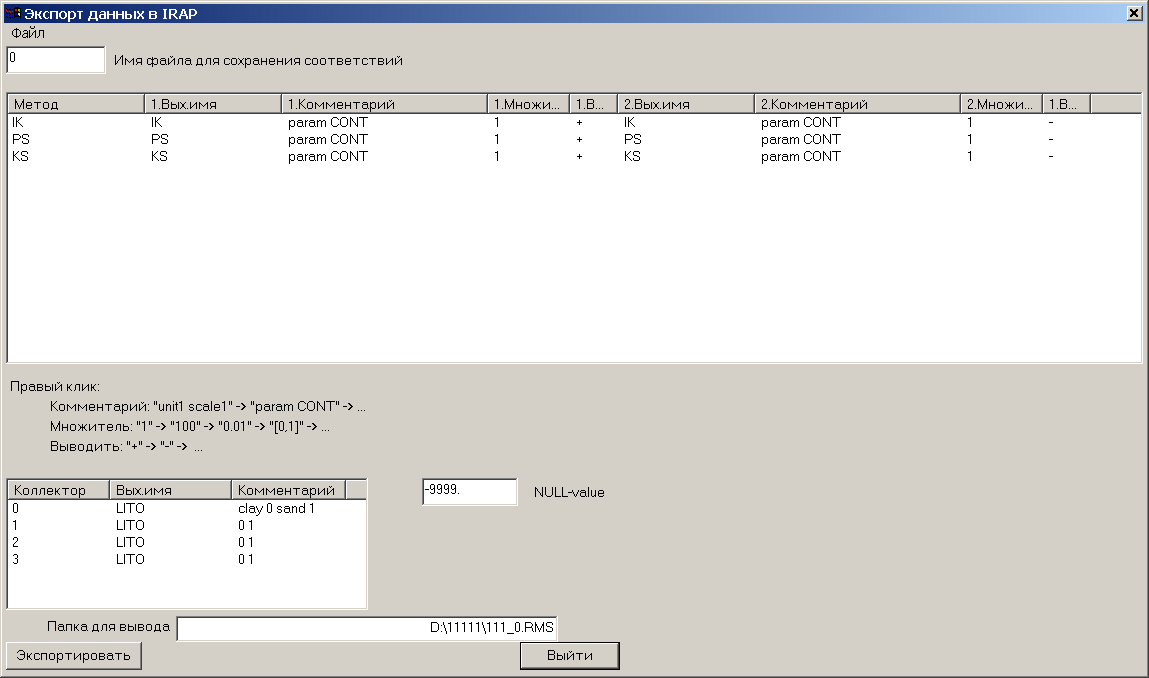Click the Метод column header
1149x678 pixels.
click(76, 104)
